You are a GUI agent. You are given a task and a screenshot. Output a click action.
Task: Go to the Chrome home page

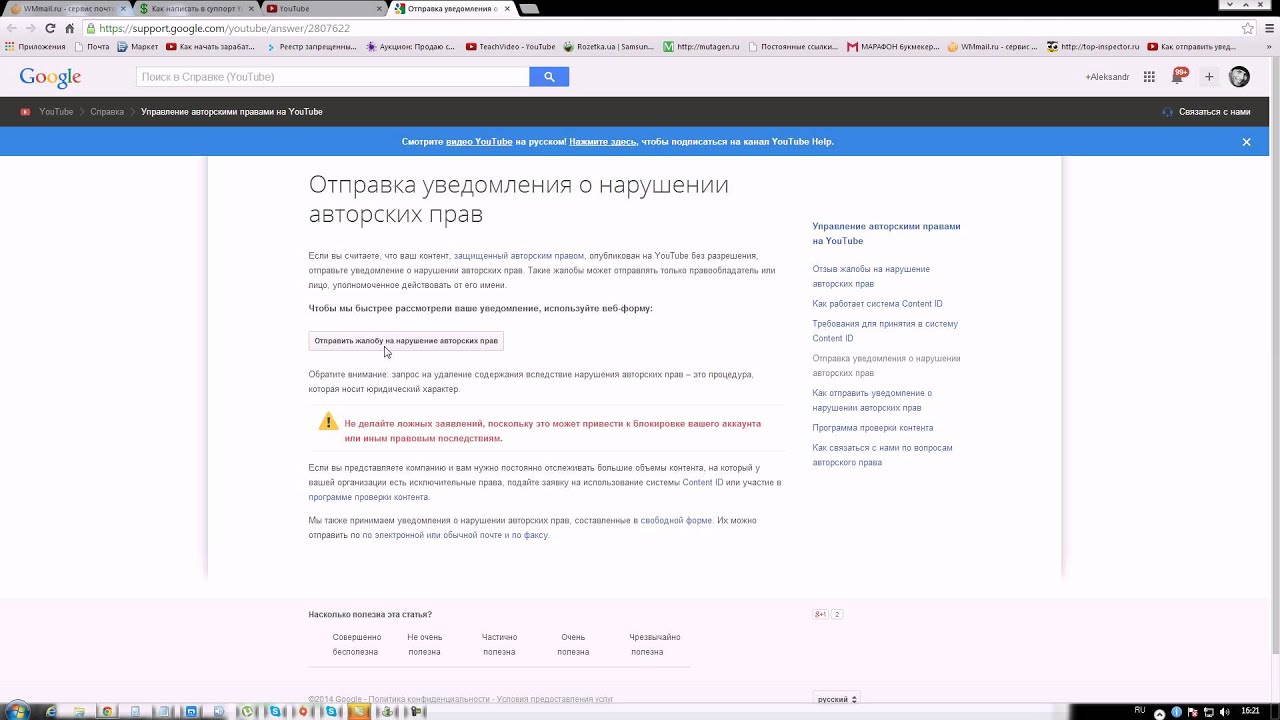[x=69, y=28]
